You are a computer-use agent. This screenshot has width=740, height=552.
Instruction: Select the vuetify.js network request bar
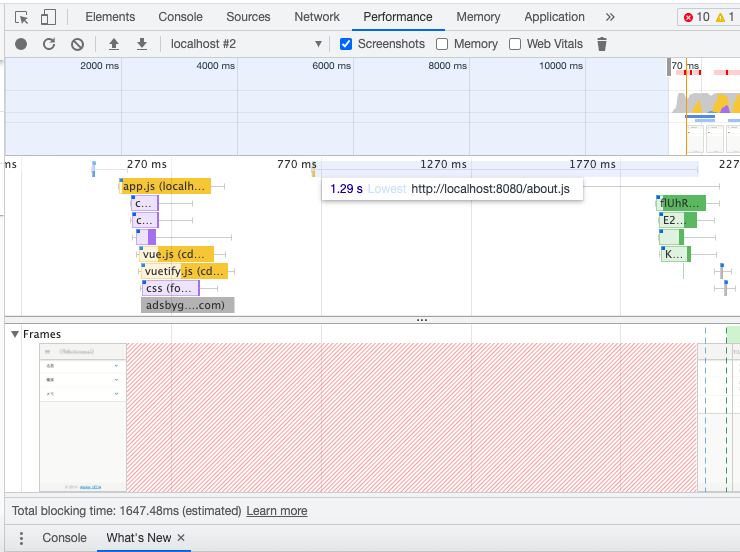184,271
